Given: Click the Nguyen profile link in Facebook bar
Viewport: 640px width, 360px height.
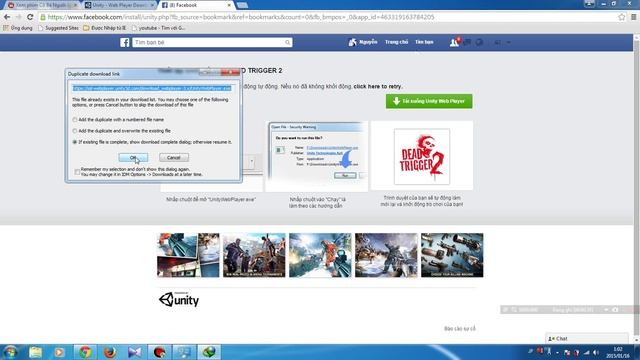Looking at the screenshot, I should (x=363, y=42).
